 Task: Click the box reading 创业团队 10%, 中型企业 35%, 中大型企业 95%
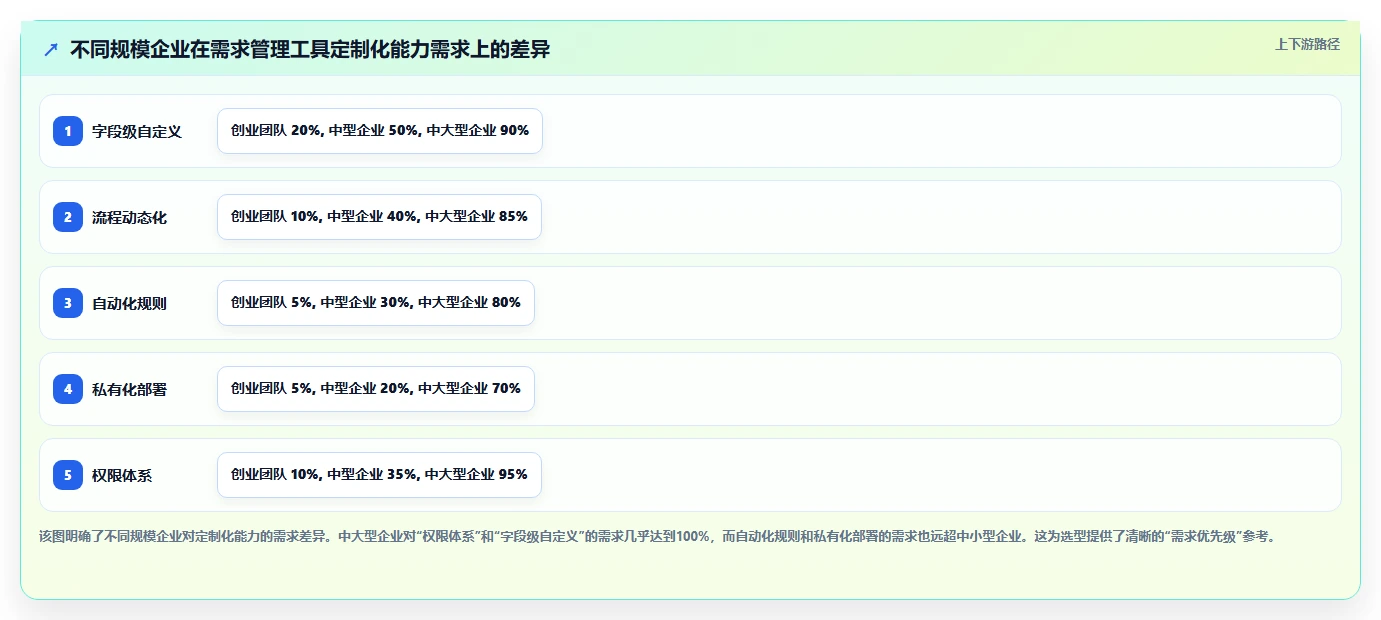pyautogui.click(x=379, y=475)
